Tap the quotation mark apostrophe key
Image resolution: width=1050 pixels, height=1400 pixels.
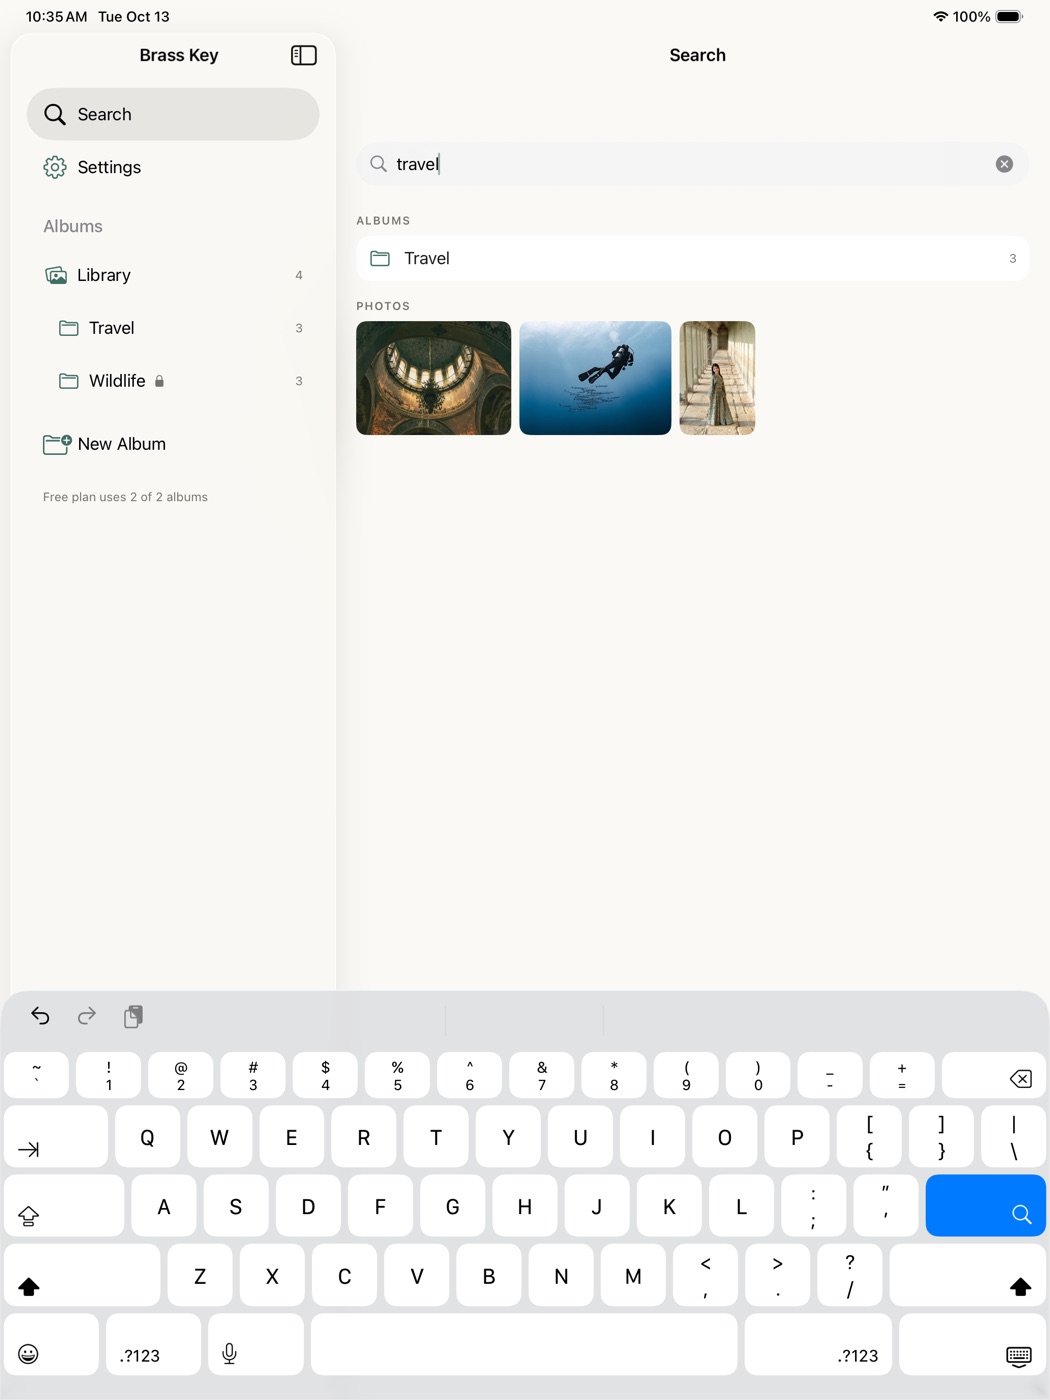pyautogui.click(x=885, y=1206)
